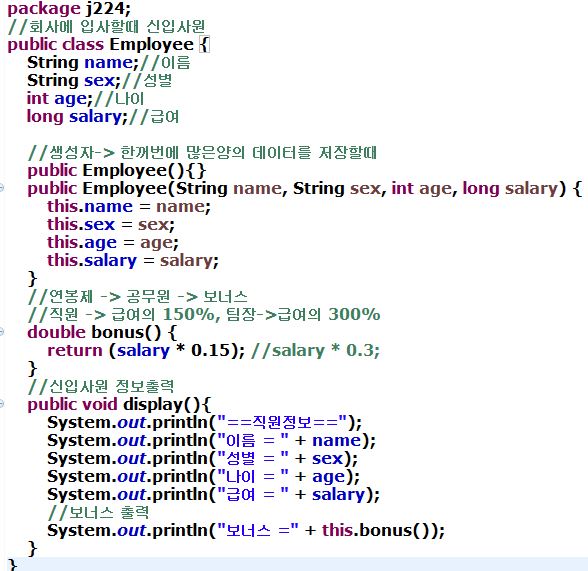
Task: Click this.salary = salary statement
Action: click(133, 261)
